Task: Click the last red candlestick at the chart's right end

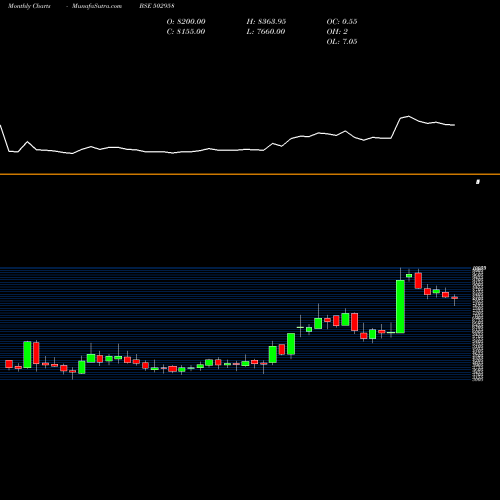Action: (x=455, y=298)
